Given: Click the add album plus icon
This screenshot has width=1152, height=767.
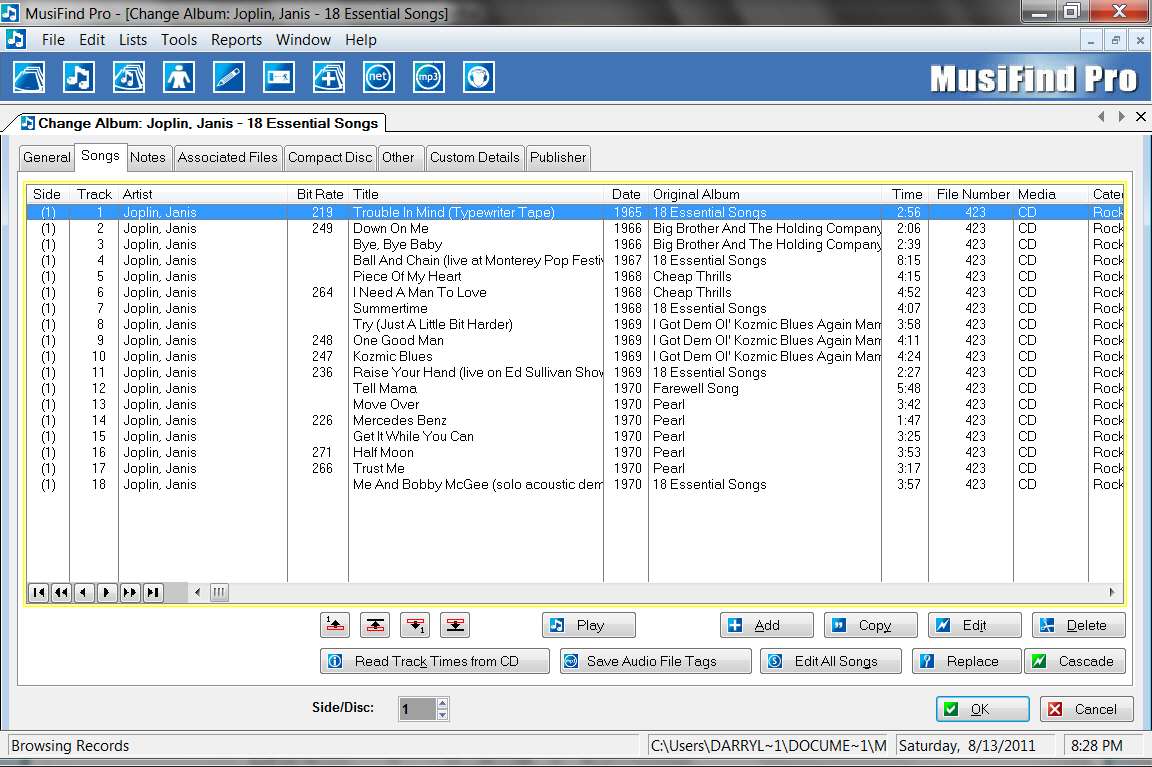Looking at the screenshot, I should tap(328, 77).
